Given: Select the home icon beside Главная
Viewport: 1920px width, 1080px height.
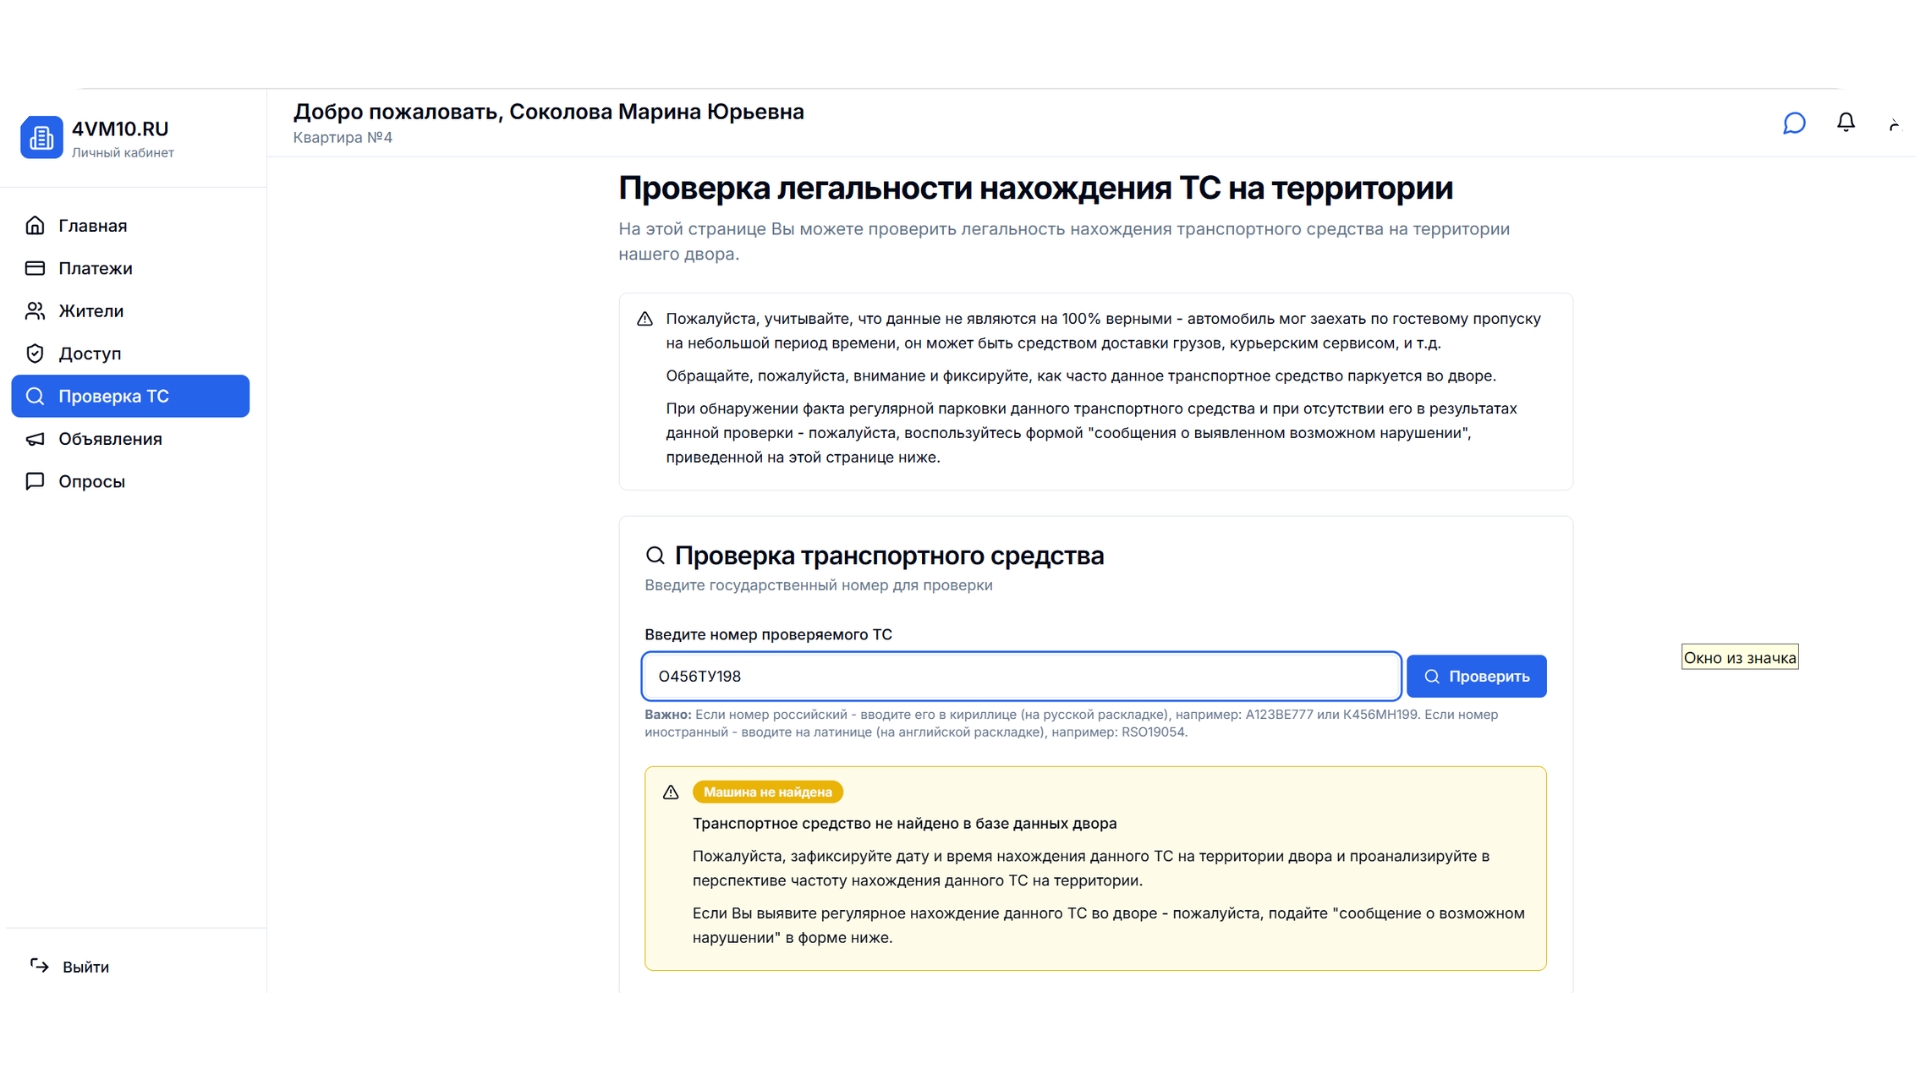Looking at the screenshot, I should click(35, 225).
